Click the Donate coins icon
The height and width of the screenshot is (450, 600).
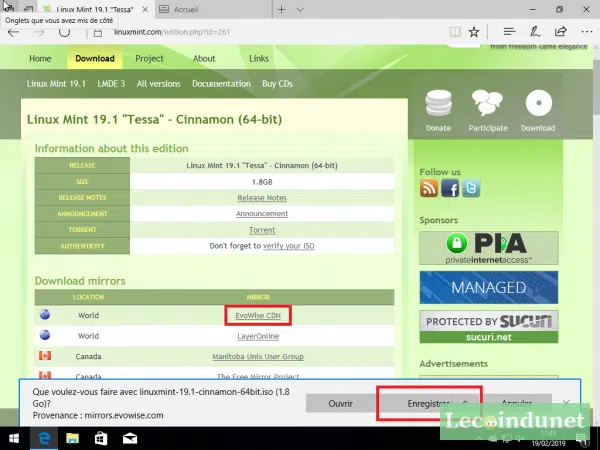pos(439,103)
